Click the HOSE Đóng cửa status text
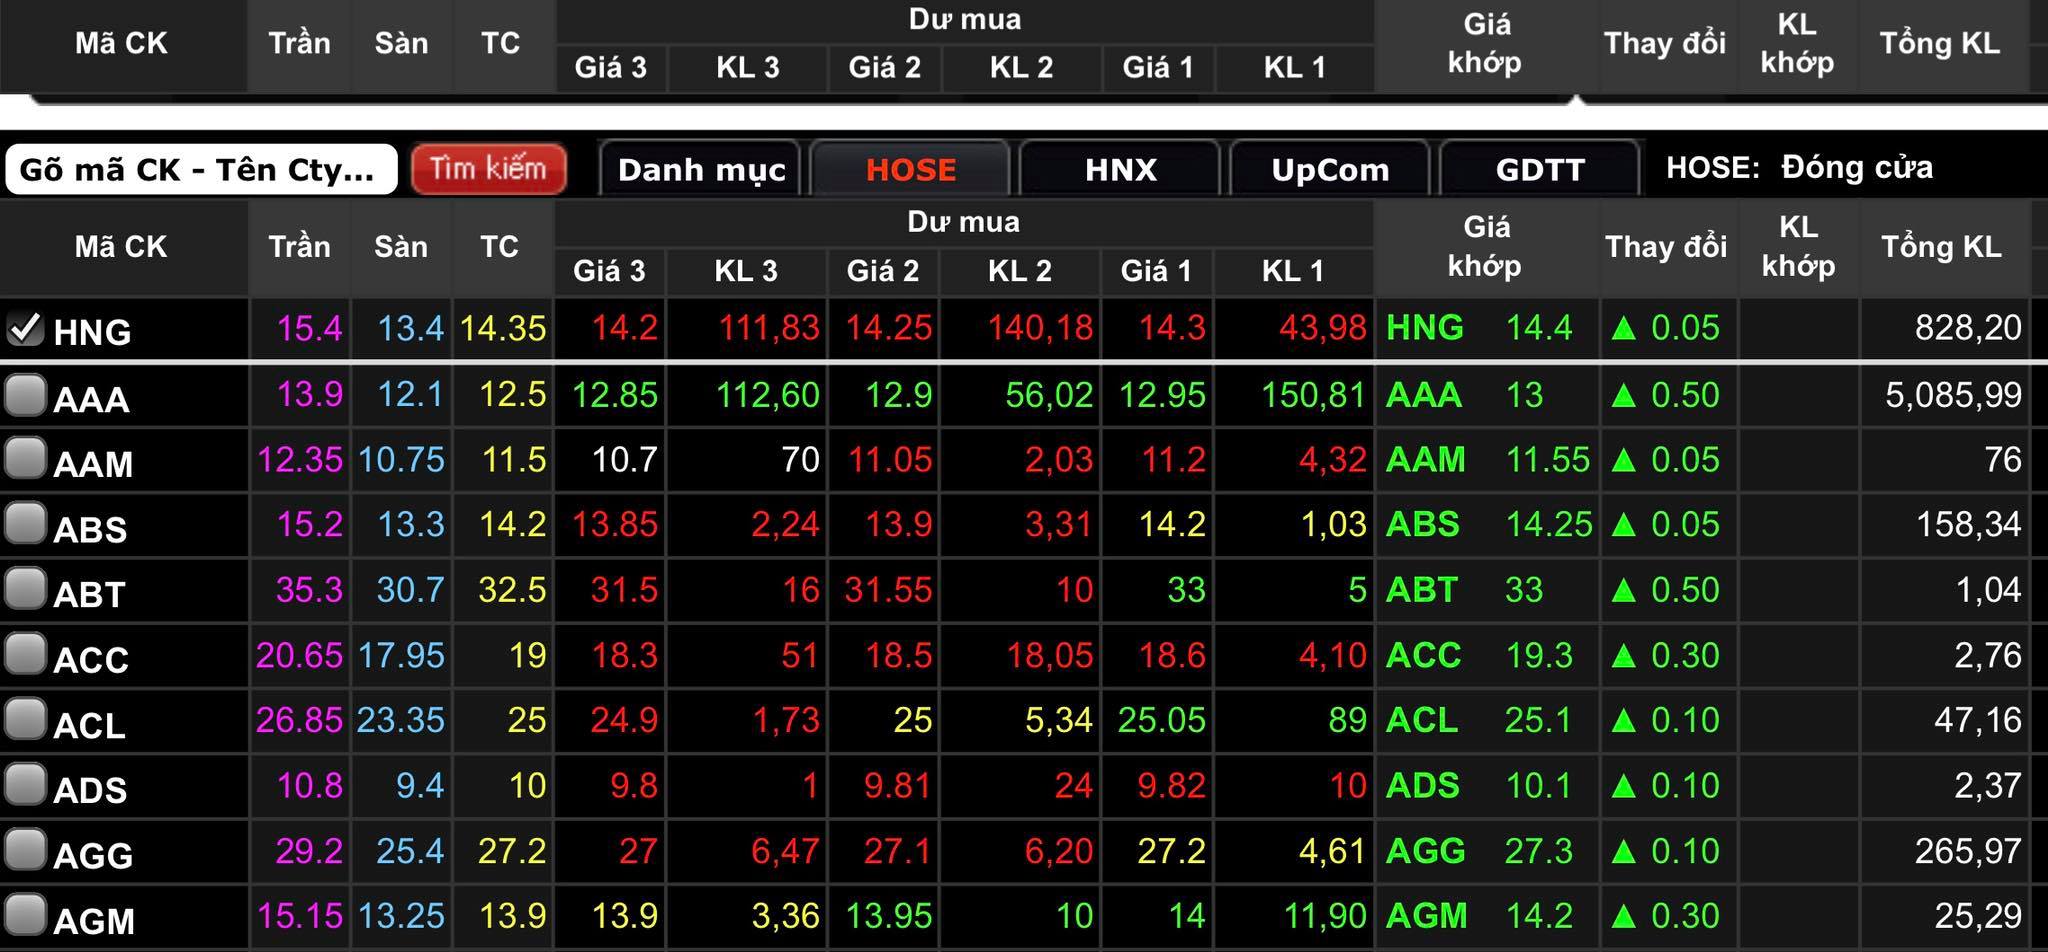This screenshot has height=952, width=2048. (1799, 167)
